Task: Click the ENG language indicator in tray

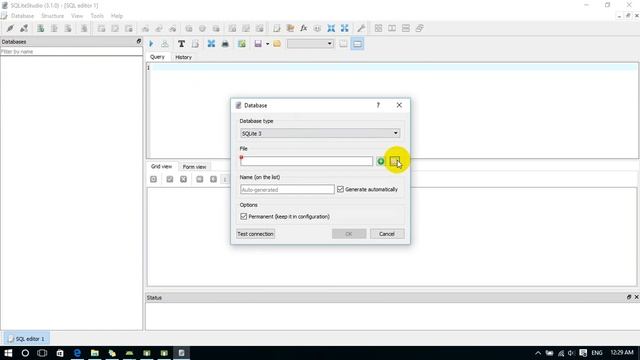Action: point(597,353)
